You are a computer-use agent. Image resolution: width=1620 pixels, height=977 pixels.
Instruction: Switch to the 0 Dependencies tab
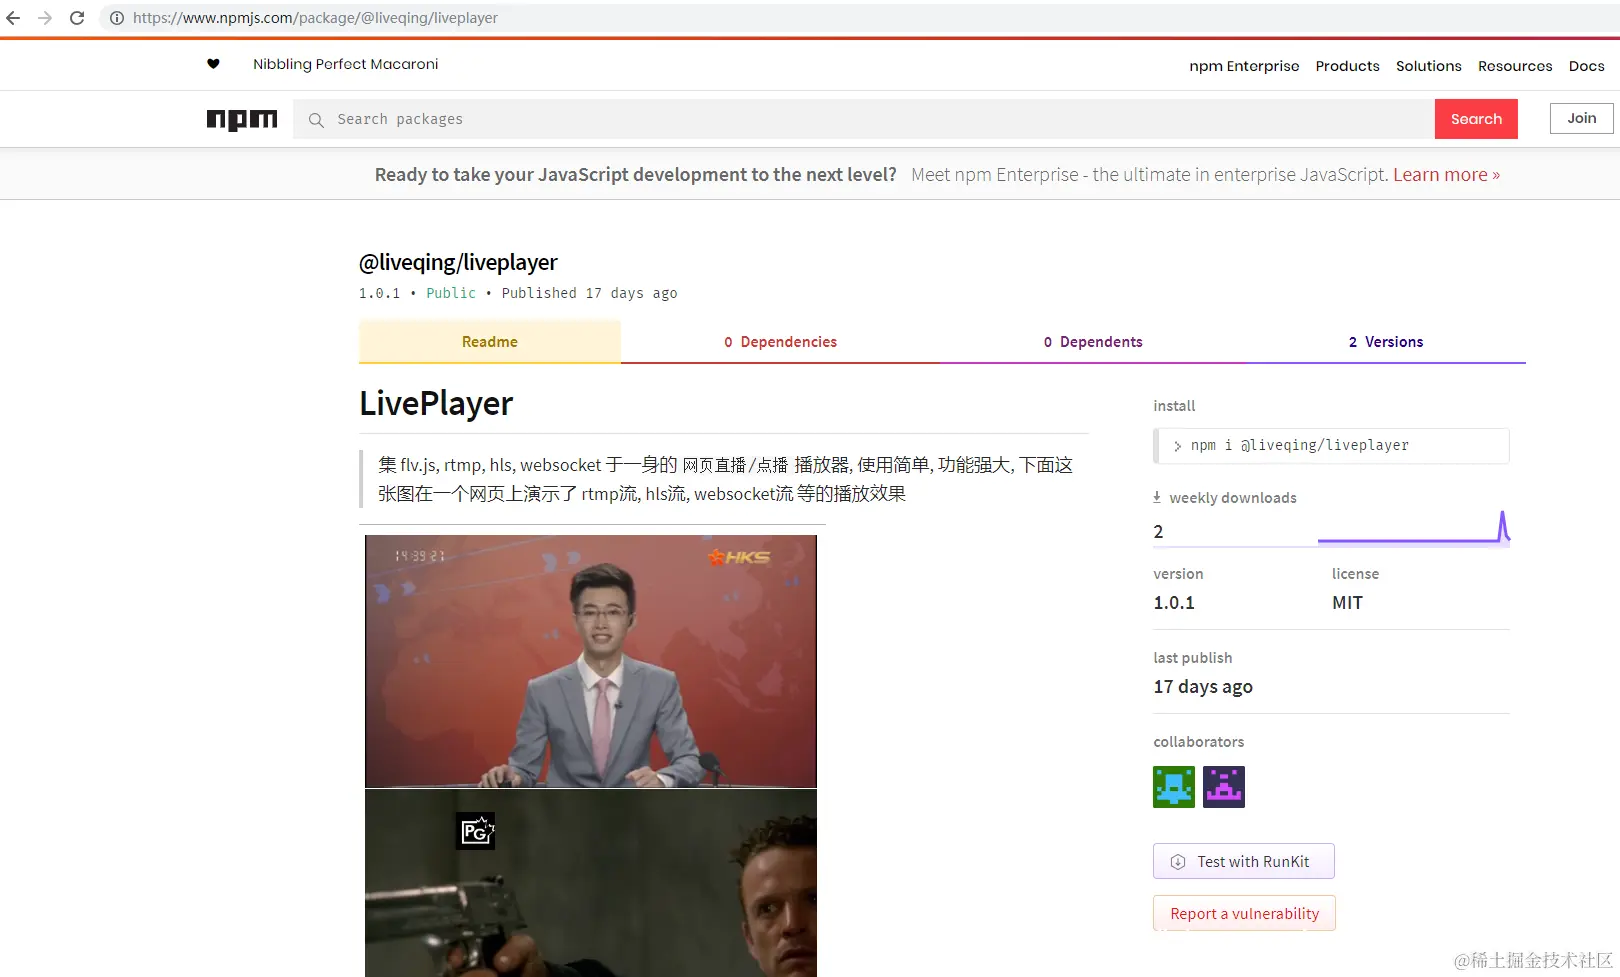pos(780,342)
